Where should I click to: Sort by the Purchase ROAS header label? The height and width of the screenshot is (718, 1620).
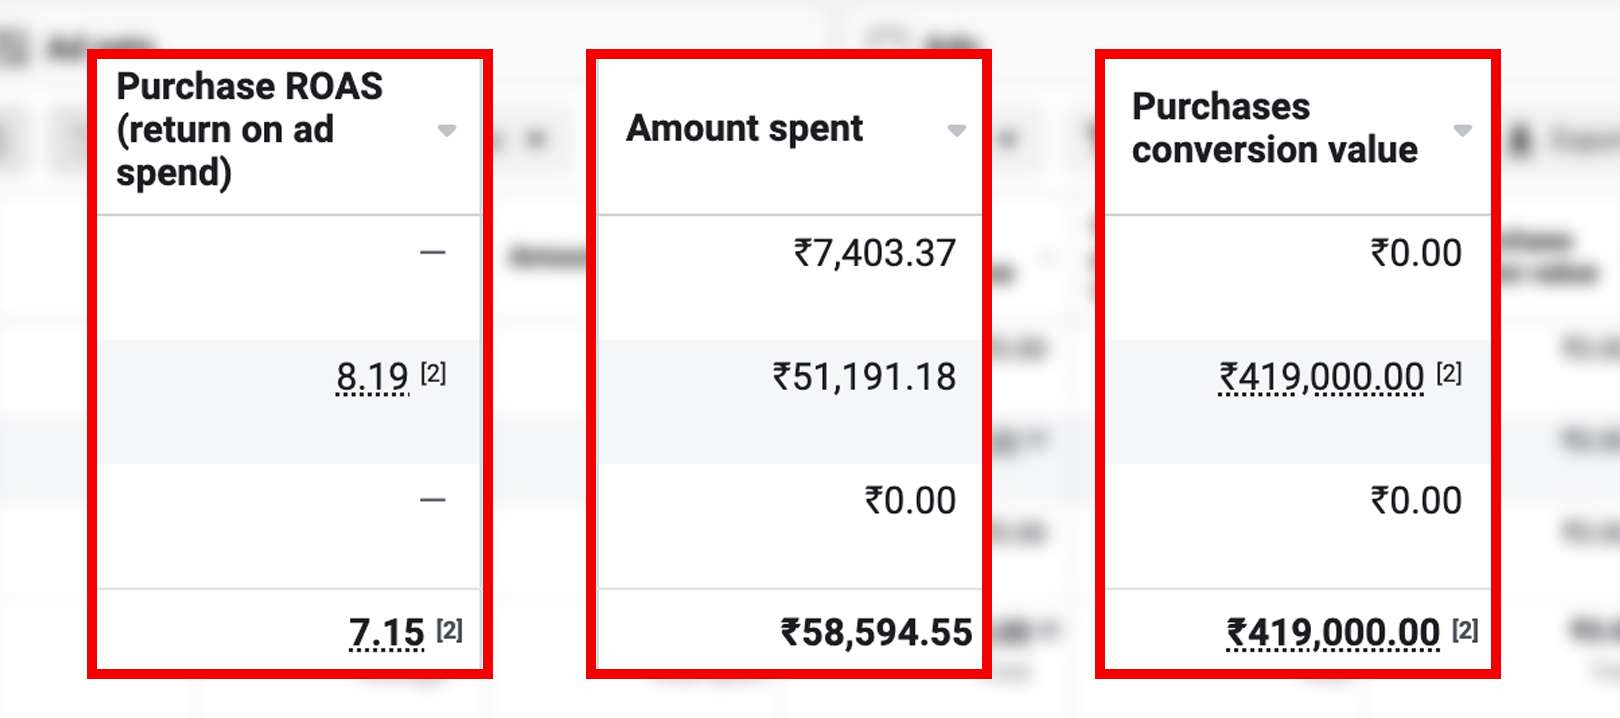click(x=249, y=129)
